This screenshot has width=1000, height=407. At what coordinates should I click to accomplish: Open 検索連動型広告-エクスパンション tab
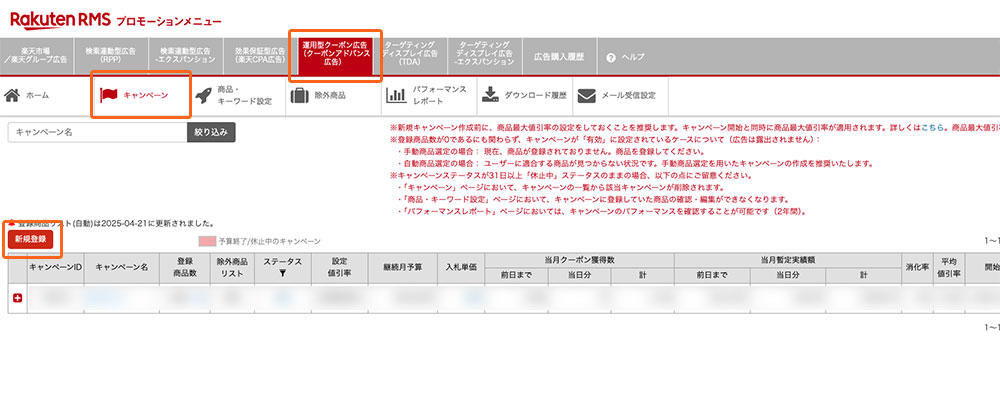(x=186, y=56)
